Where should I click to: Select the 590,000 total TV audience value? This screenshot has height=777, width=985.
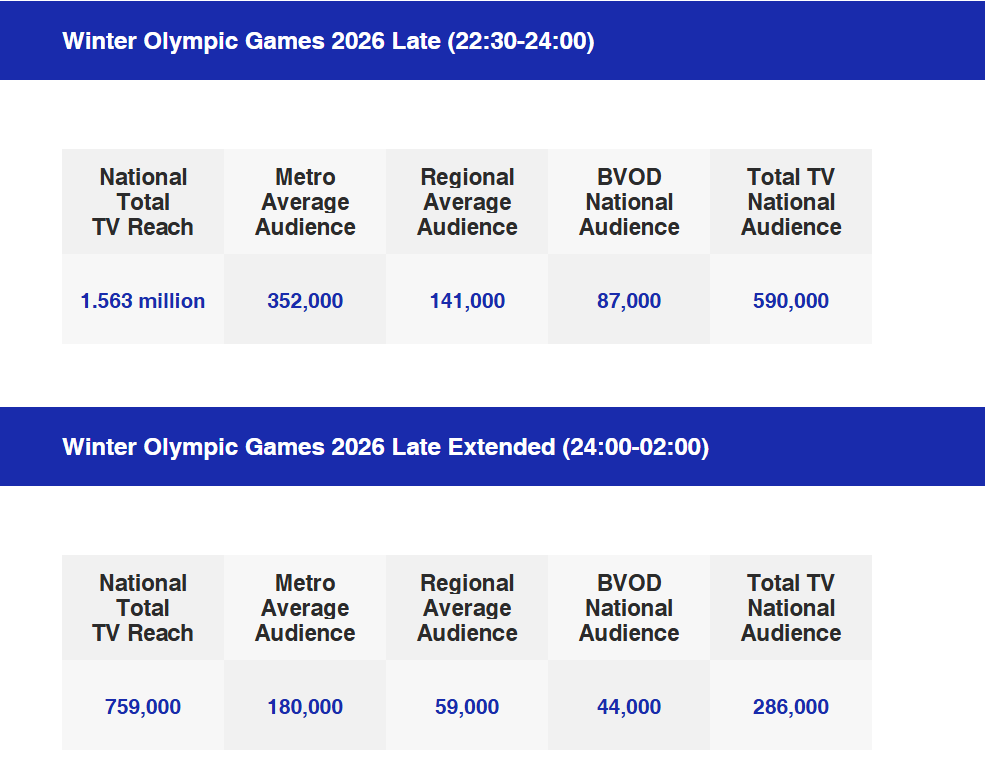click(791, 301)
